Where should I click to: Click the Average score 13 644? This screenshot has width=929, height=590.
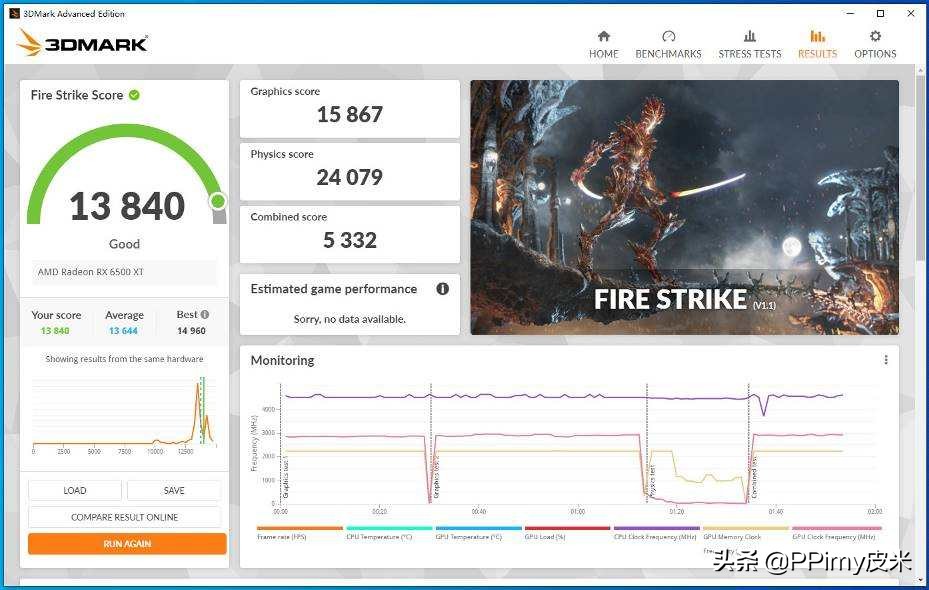pos(123,331)
